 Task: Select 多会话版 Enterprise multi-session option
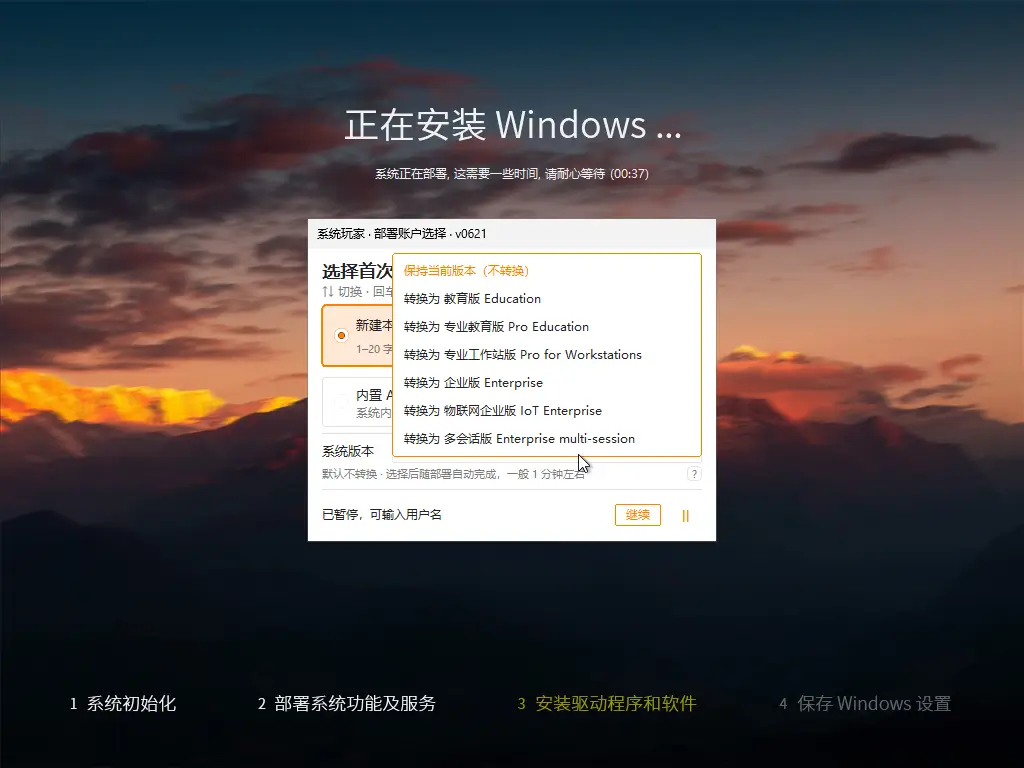point(547,439)
